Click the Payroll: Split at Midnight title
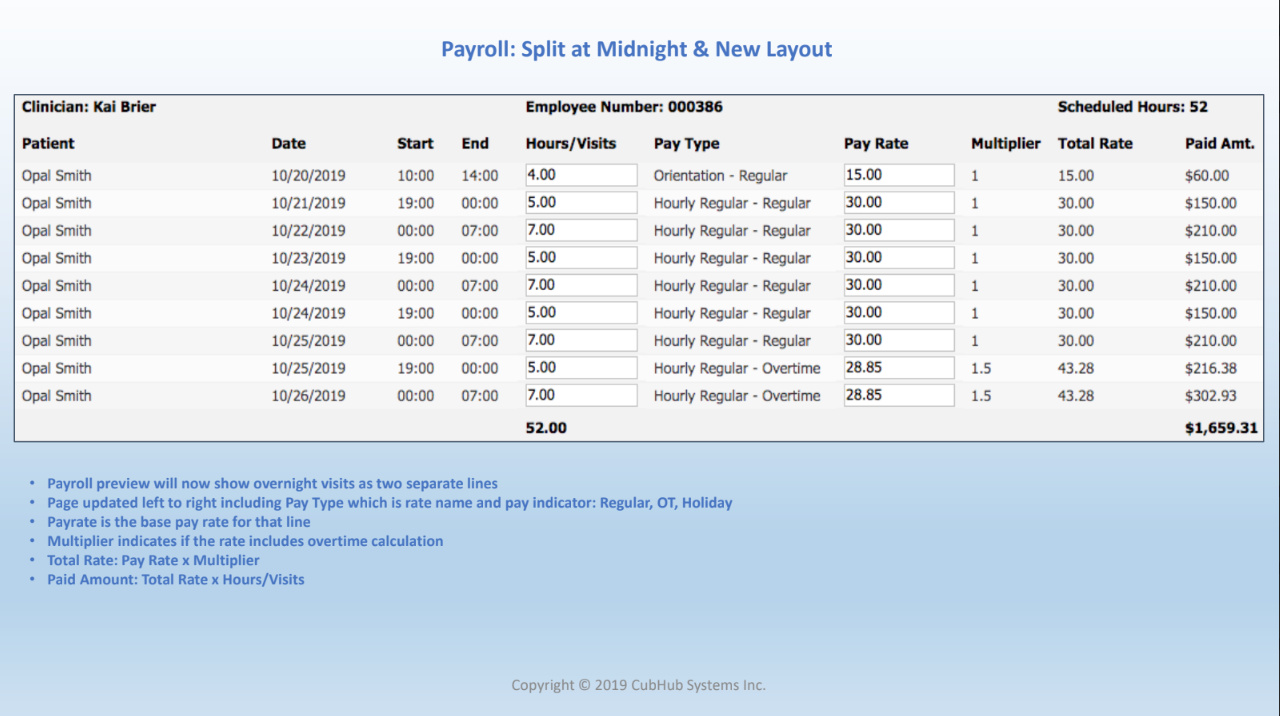Viewport: 1280px width, 716px height. pos(637,49)
